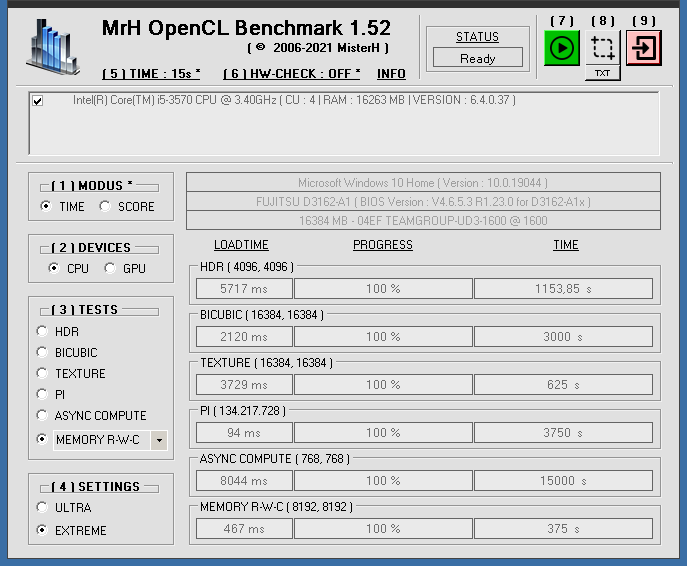Viewport: 687px width, 566px height.
Task: Choose CPU under Devices
Action: point(53,268)
